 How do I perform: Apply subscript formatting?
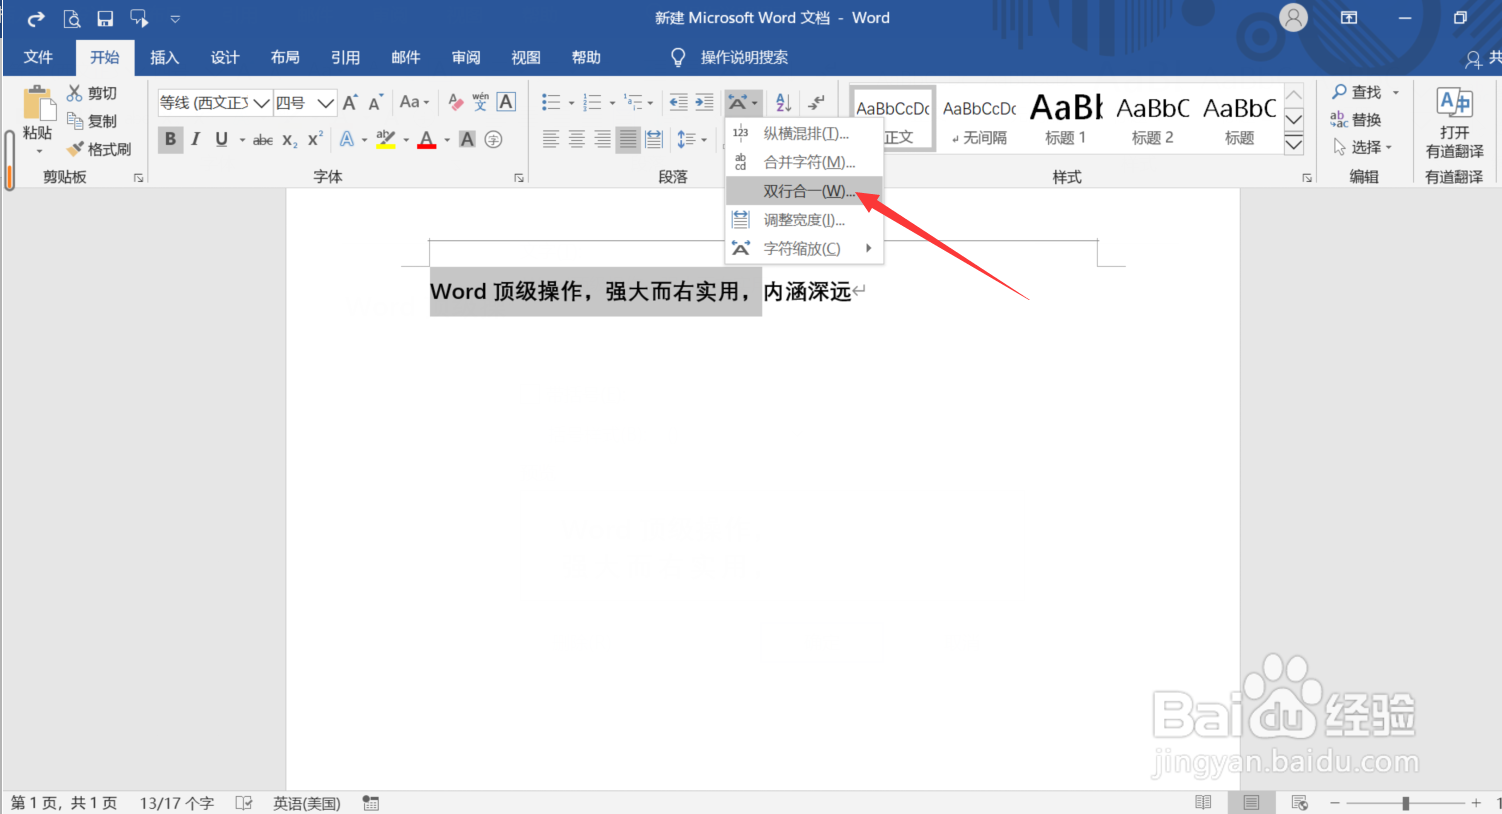pos(289,140)
